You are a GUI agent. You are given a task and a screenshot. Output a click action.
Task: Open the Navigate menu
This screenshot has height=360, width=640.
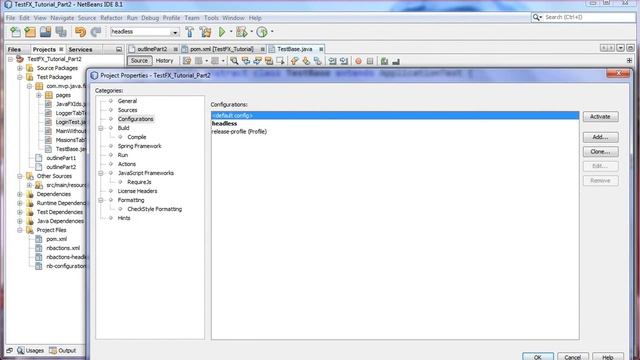[x=62, y=18]
